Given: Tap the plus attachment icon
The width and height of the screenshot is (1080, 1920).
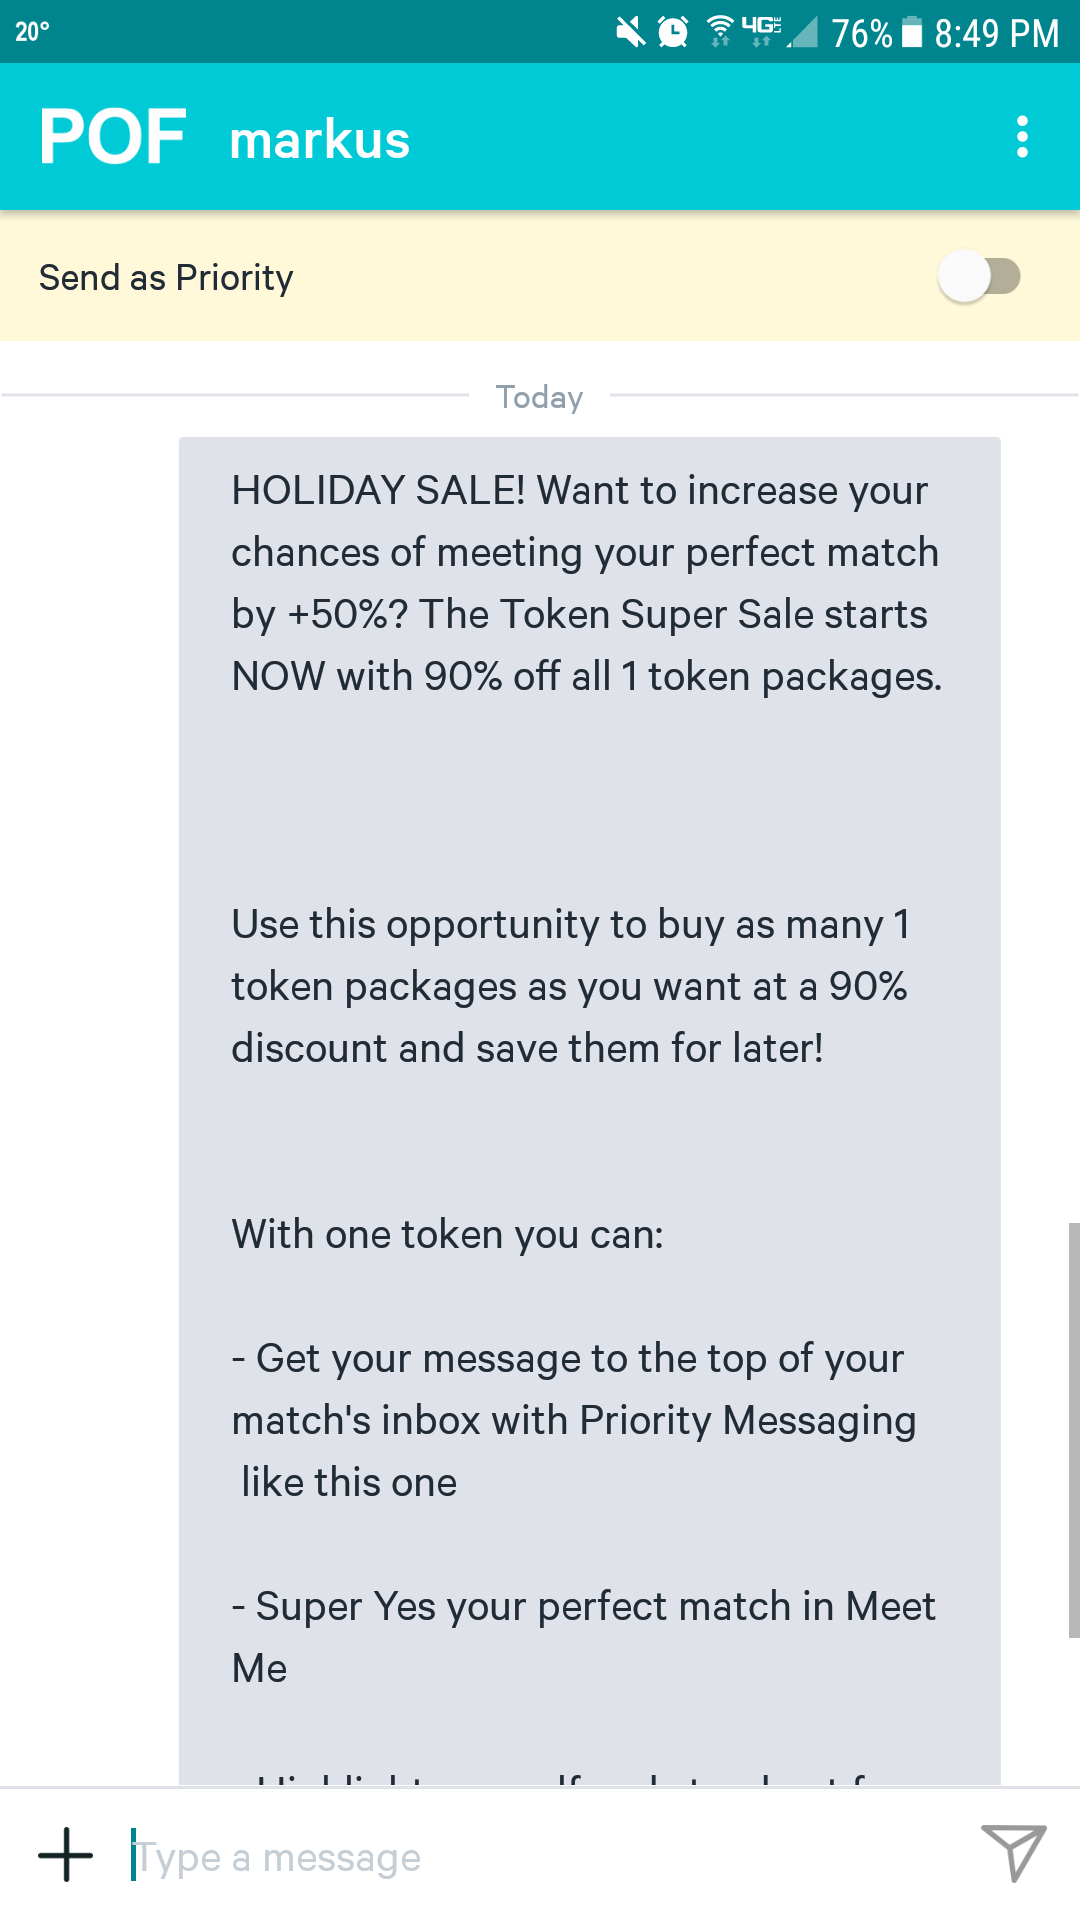Looking at the screenshot, I should coord(66,1855).
